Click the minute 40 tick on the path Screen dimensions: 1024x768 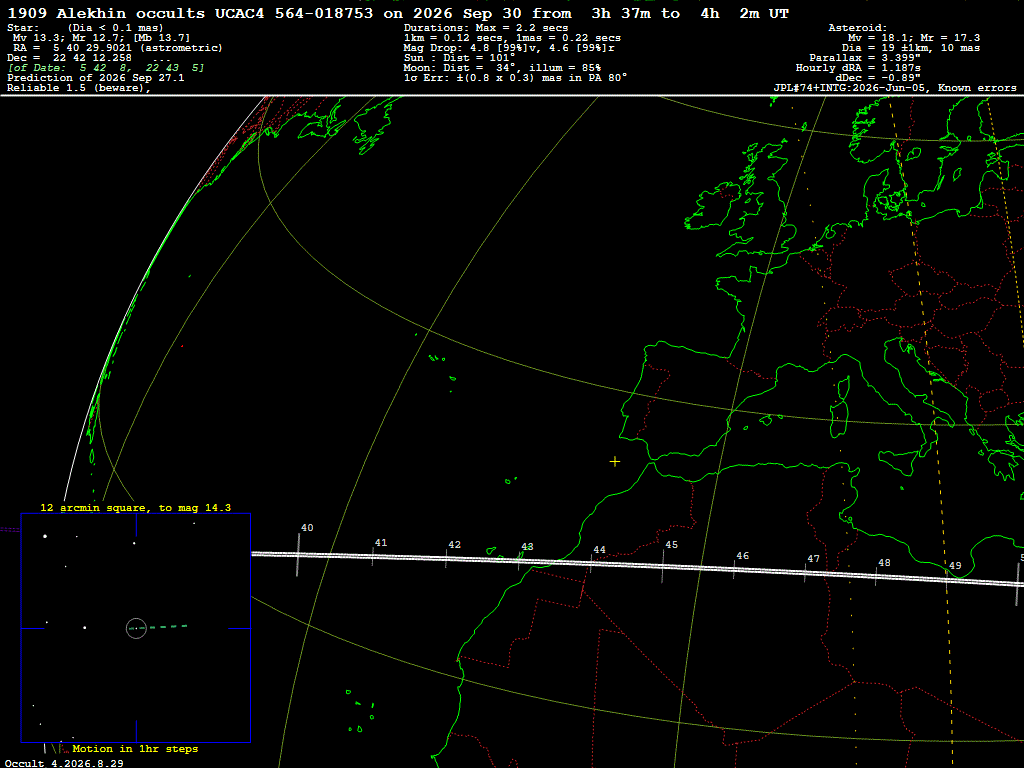pyautogui.click(x=298, y=554)
